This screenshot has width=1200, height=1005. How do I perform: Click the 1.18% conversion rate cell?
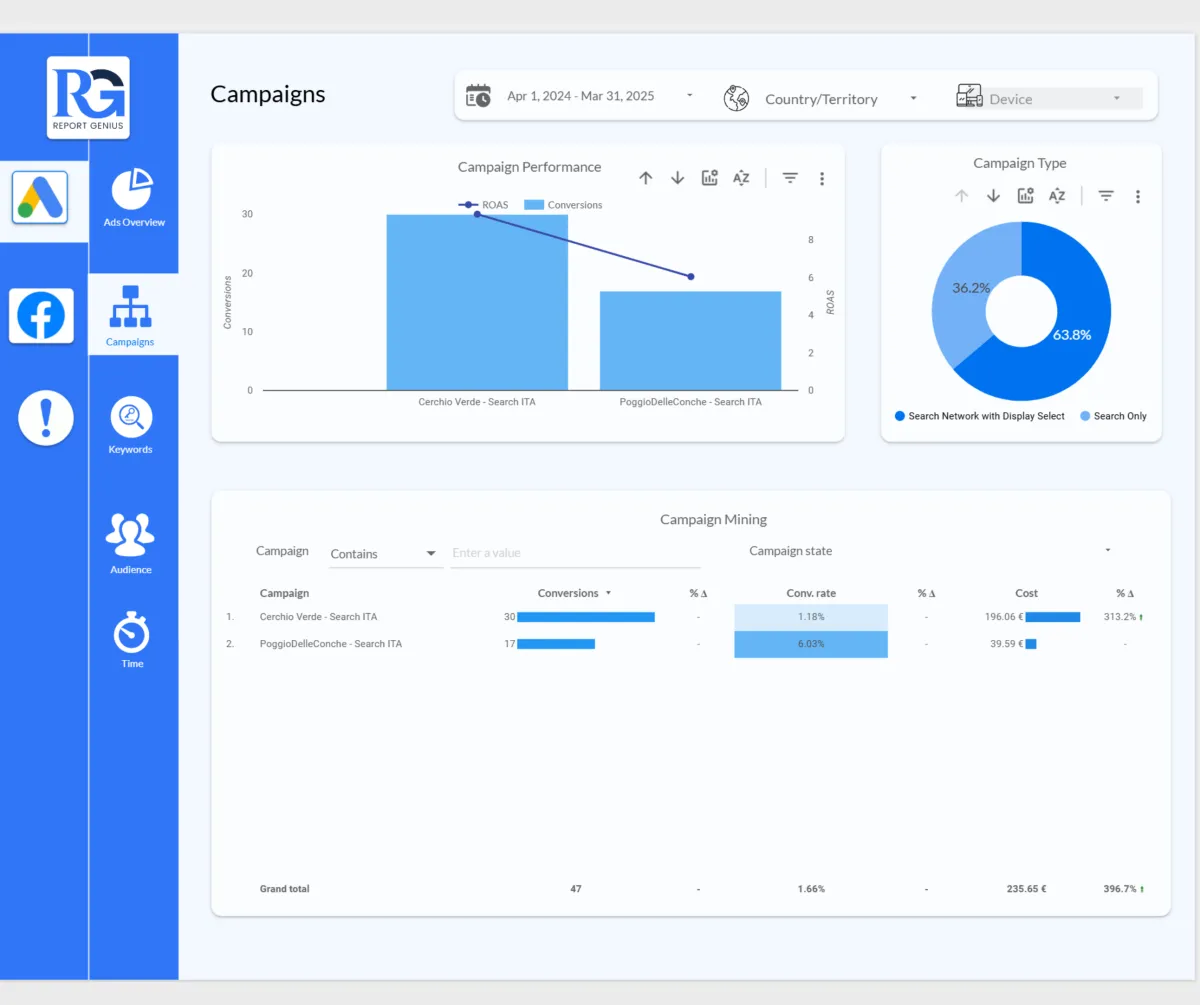coord(811,617)
